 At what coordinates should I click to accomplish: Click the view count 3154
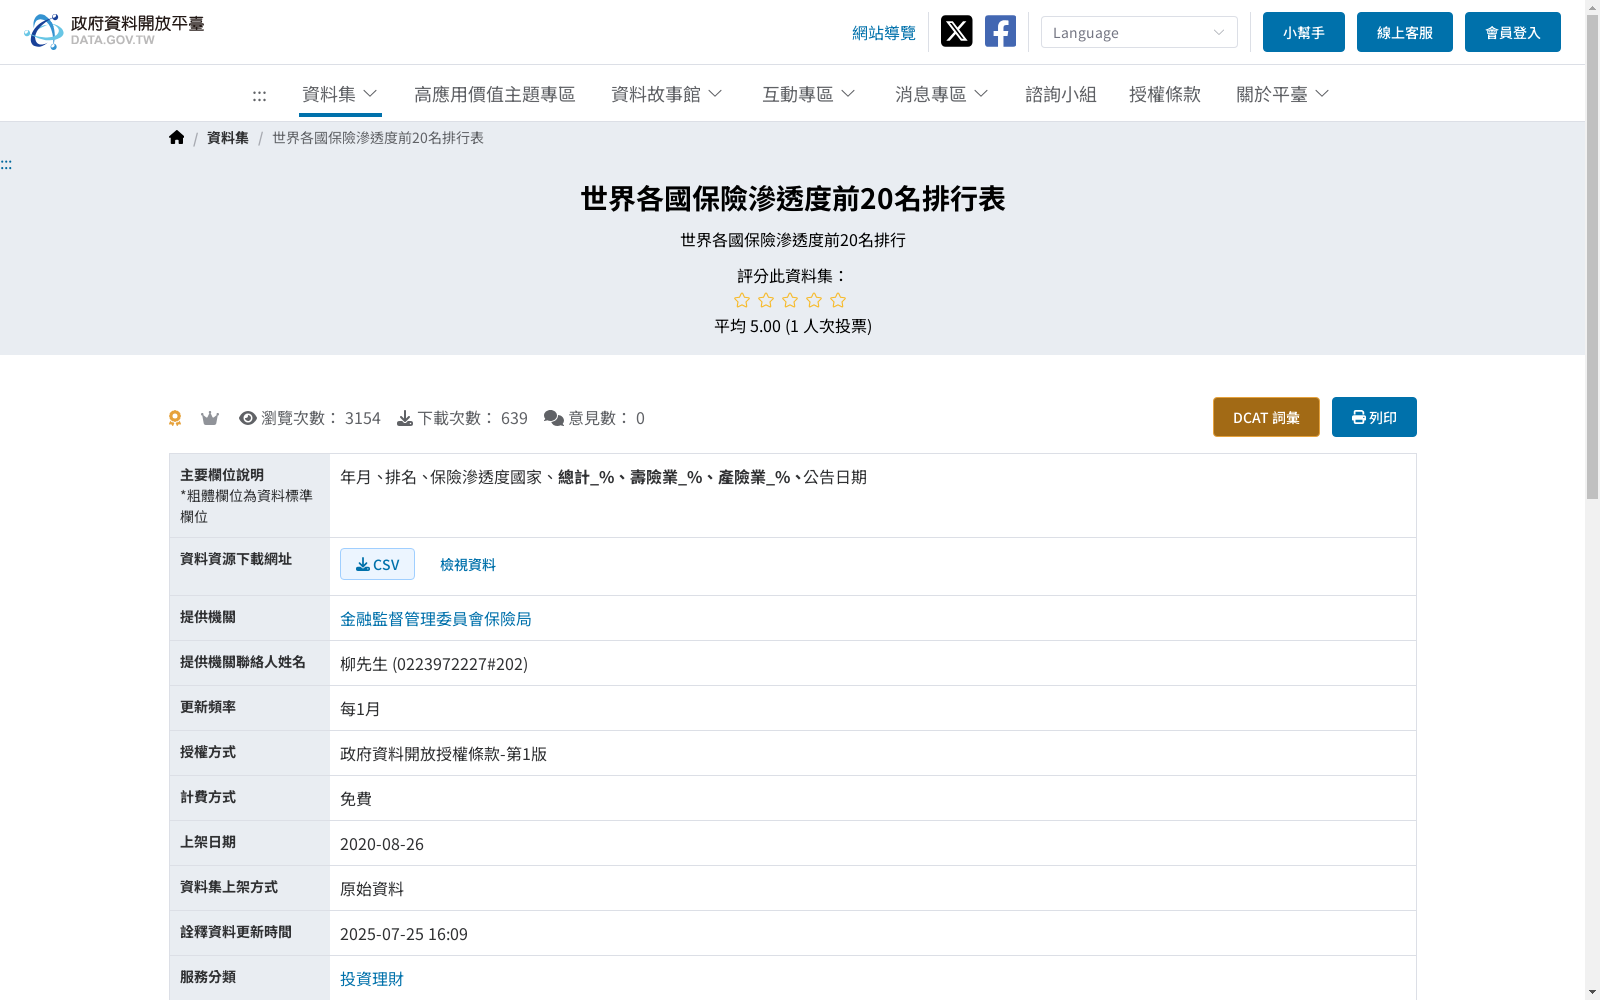363,418
